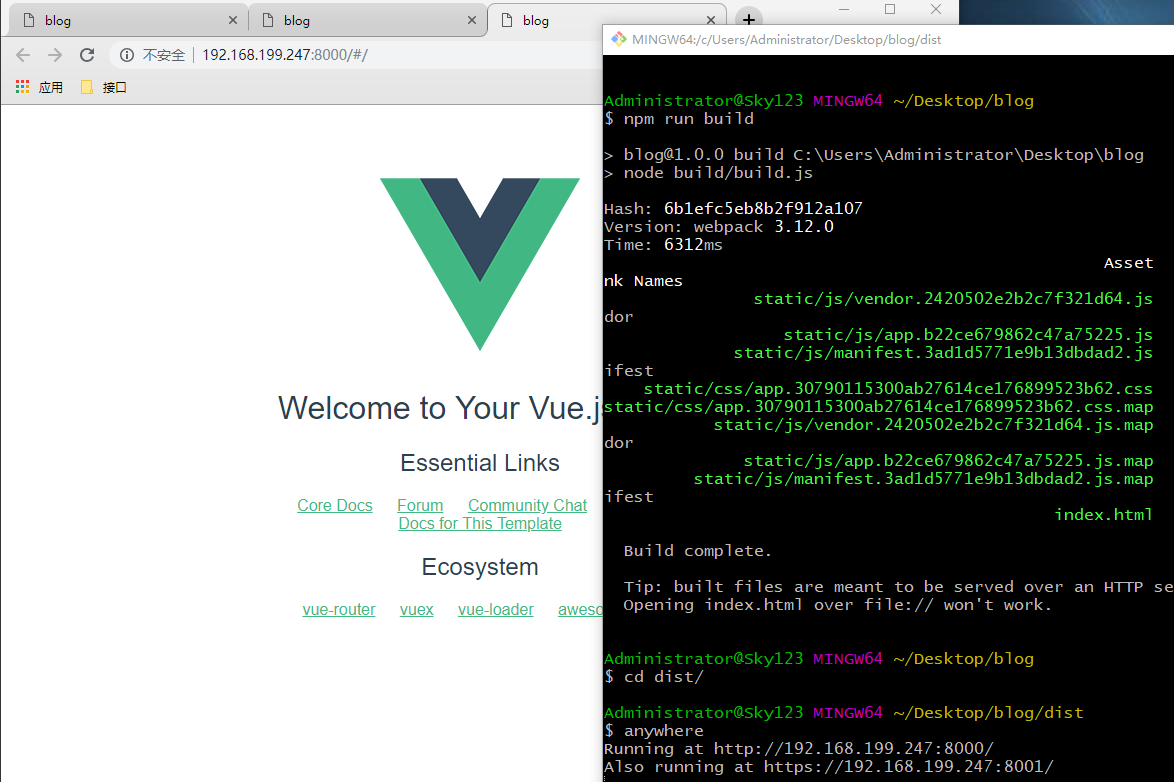Reload the page with refresh icon

click(87, 55)
